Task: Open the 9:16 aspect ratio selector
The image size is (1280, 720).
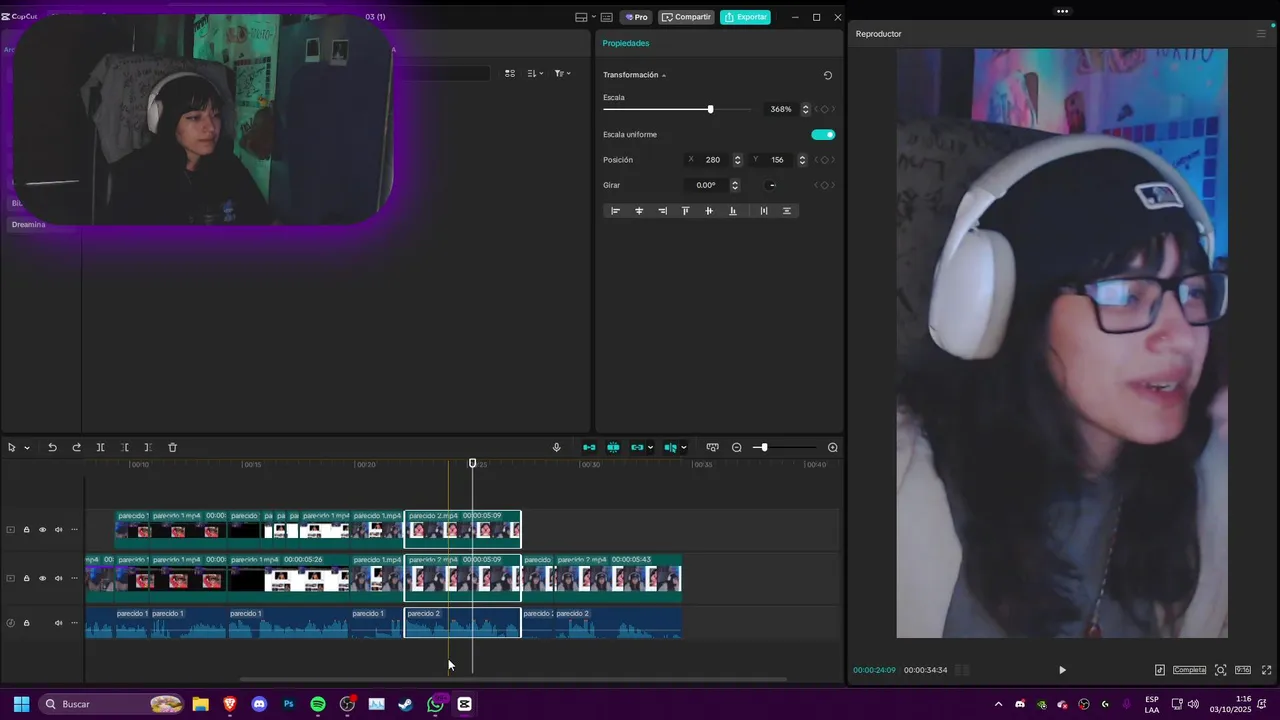Action: click(x=1243, y=670)
